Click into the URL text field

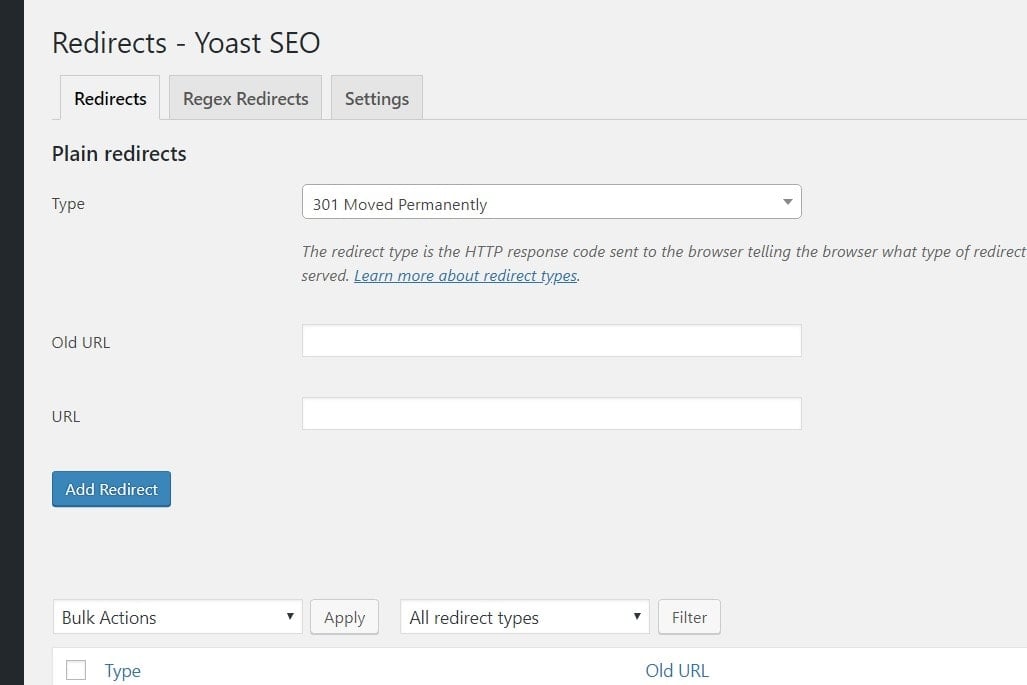[x=551, y=414]
